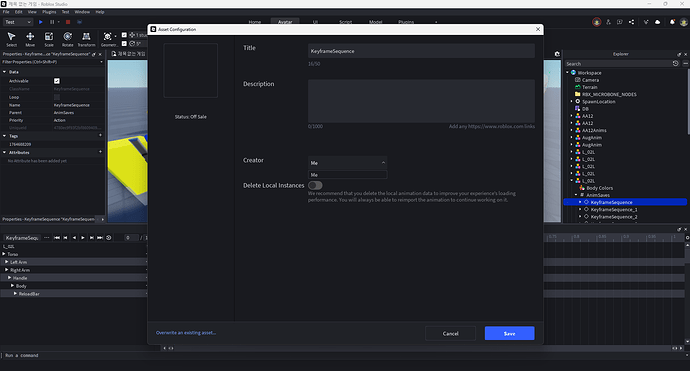
Task: Expand SpawnLocation in Explorer
Action: (x=572, y=101)
